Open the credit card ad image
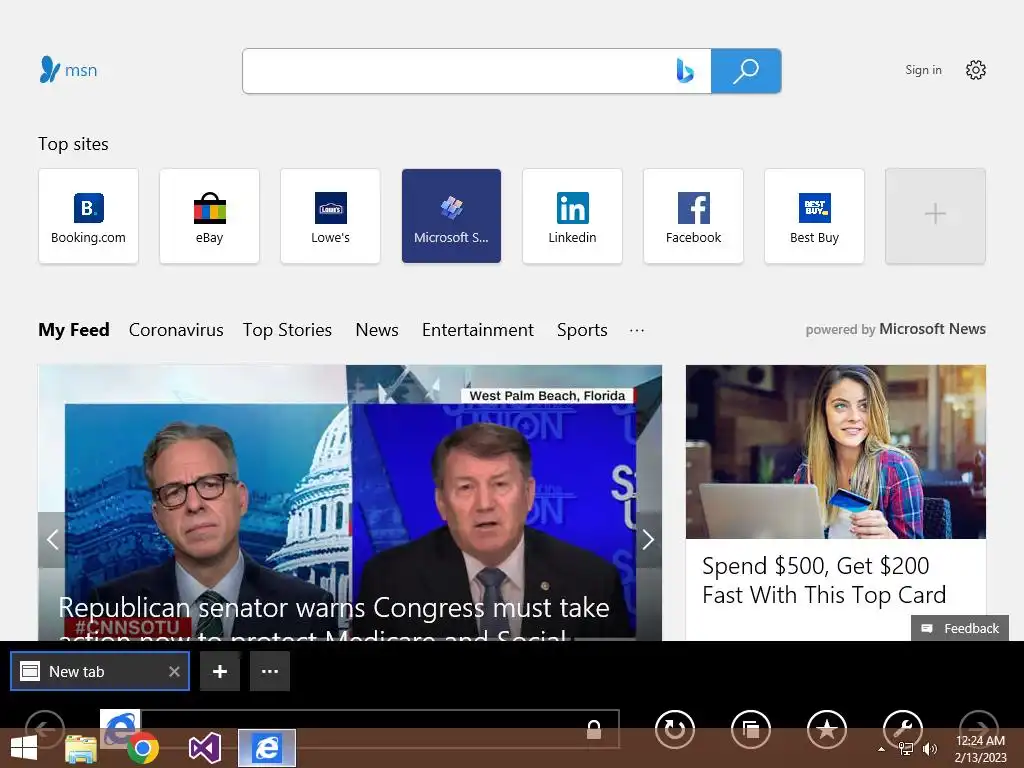Screen dimensions: 1024x768 (836, 452)
